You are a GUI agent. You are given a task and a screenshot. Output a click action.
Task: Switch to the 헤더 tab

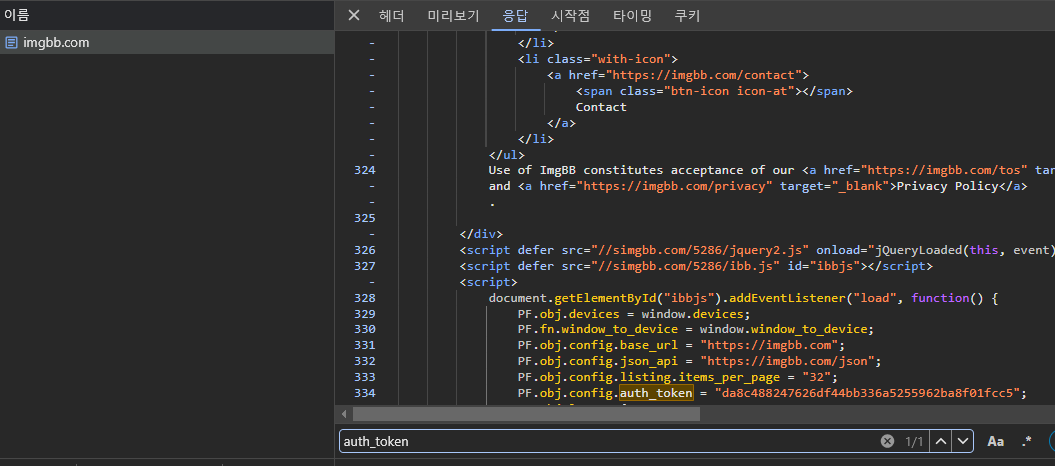point(392,15)
